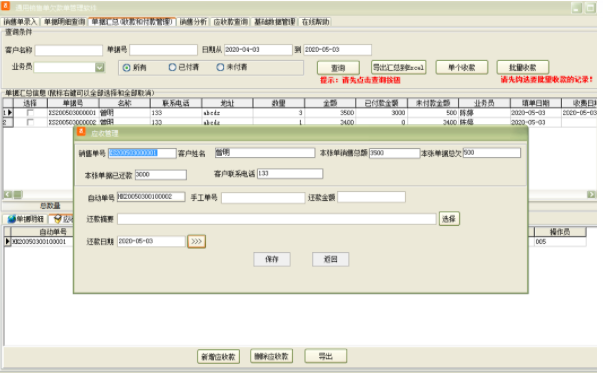
Task: Click the 未付款金额 column header
Action: pos(433,103)
